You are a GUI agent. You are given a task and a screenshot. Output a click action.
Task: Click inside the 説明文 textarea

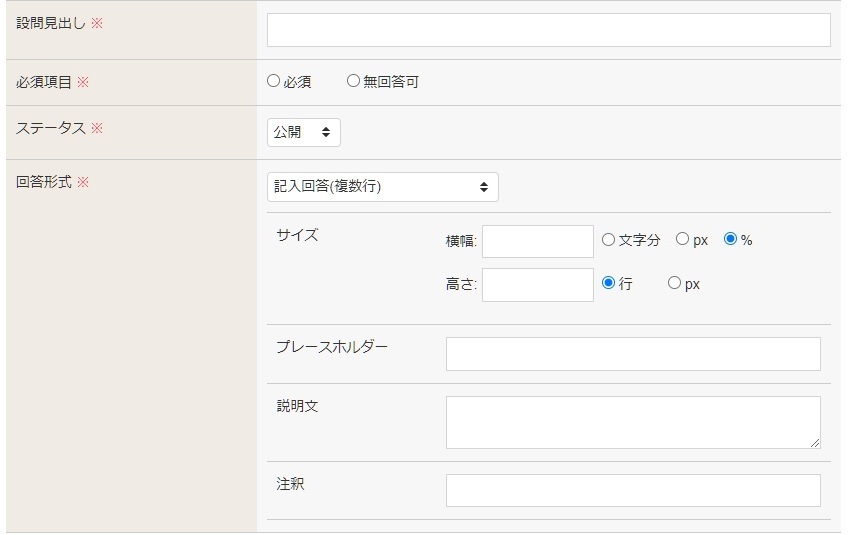point(632,422)
